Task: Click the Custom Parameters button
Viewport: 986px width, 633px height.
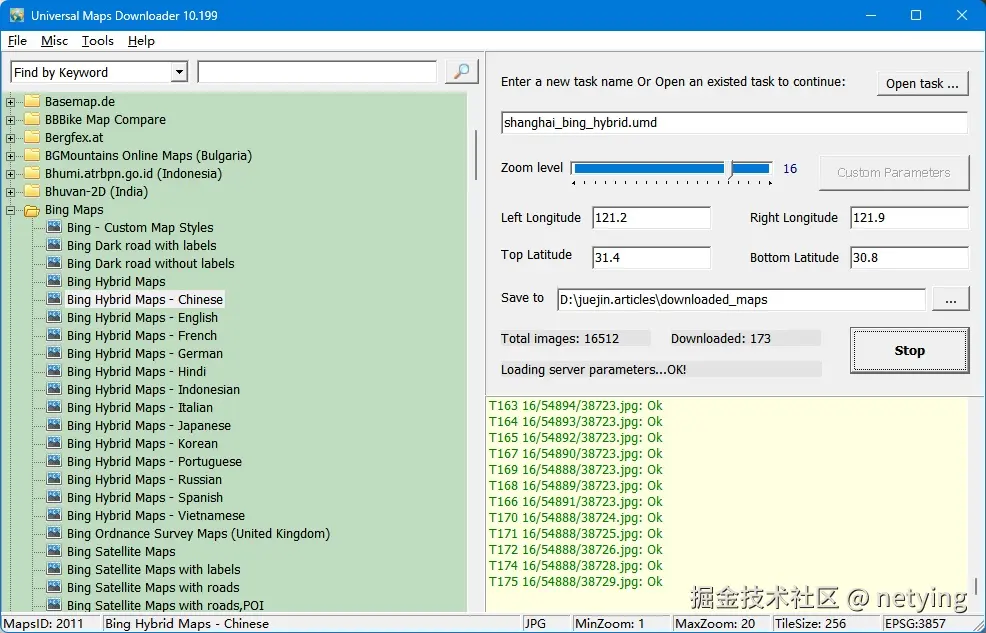Action: (894, 172)
